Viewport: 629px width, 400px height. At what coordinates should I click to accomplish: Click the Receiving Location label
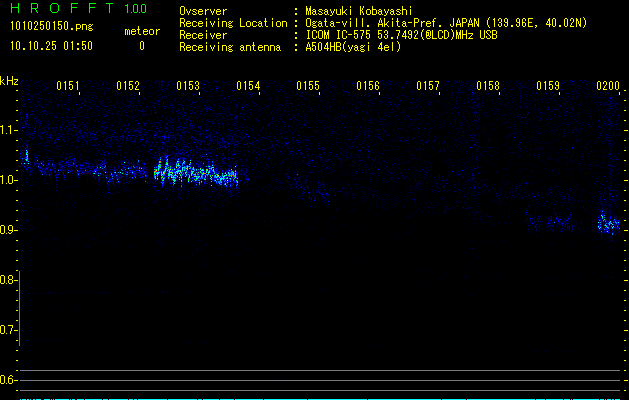pyautogui.click(x=233, y=24)
